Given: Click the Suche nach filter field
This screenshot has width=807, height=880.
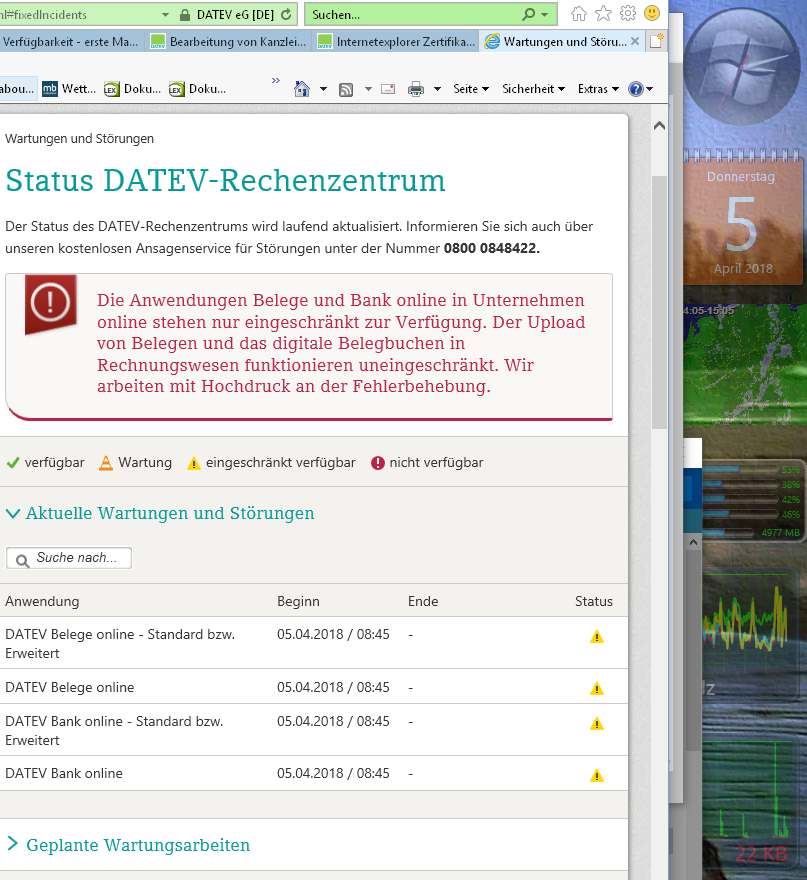Looking at the screenshot, I should point(70,558).
